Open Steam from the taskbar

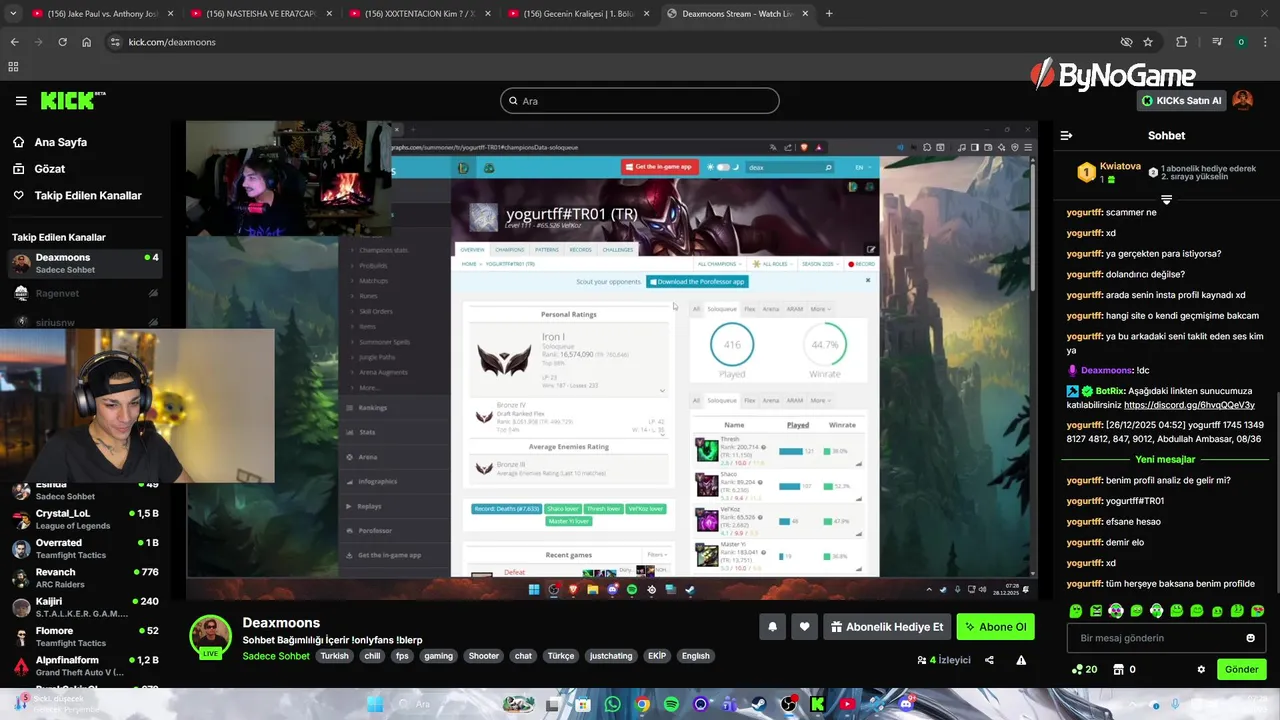[759, 705]
